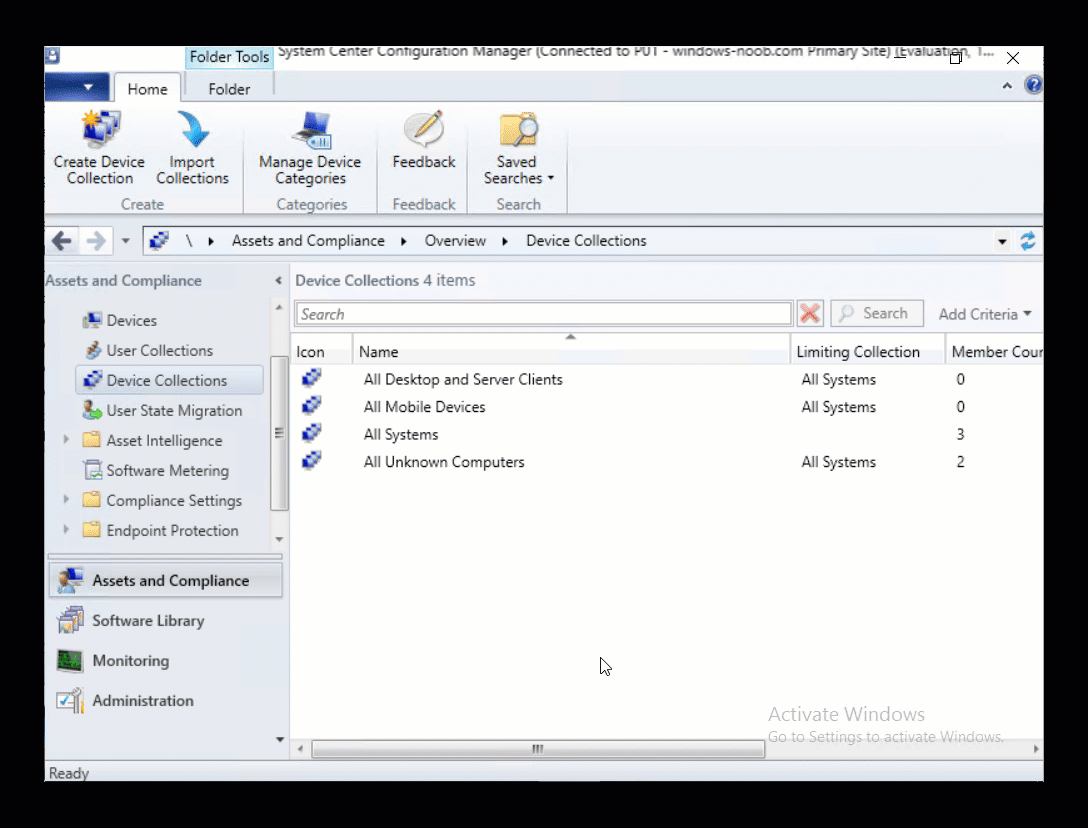Open the navigation history dropdown arrow
The image size is (1088, 828).
click(126, 241)
